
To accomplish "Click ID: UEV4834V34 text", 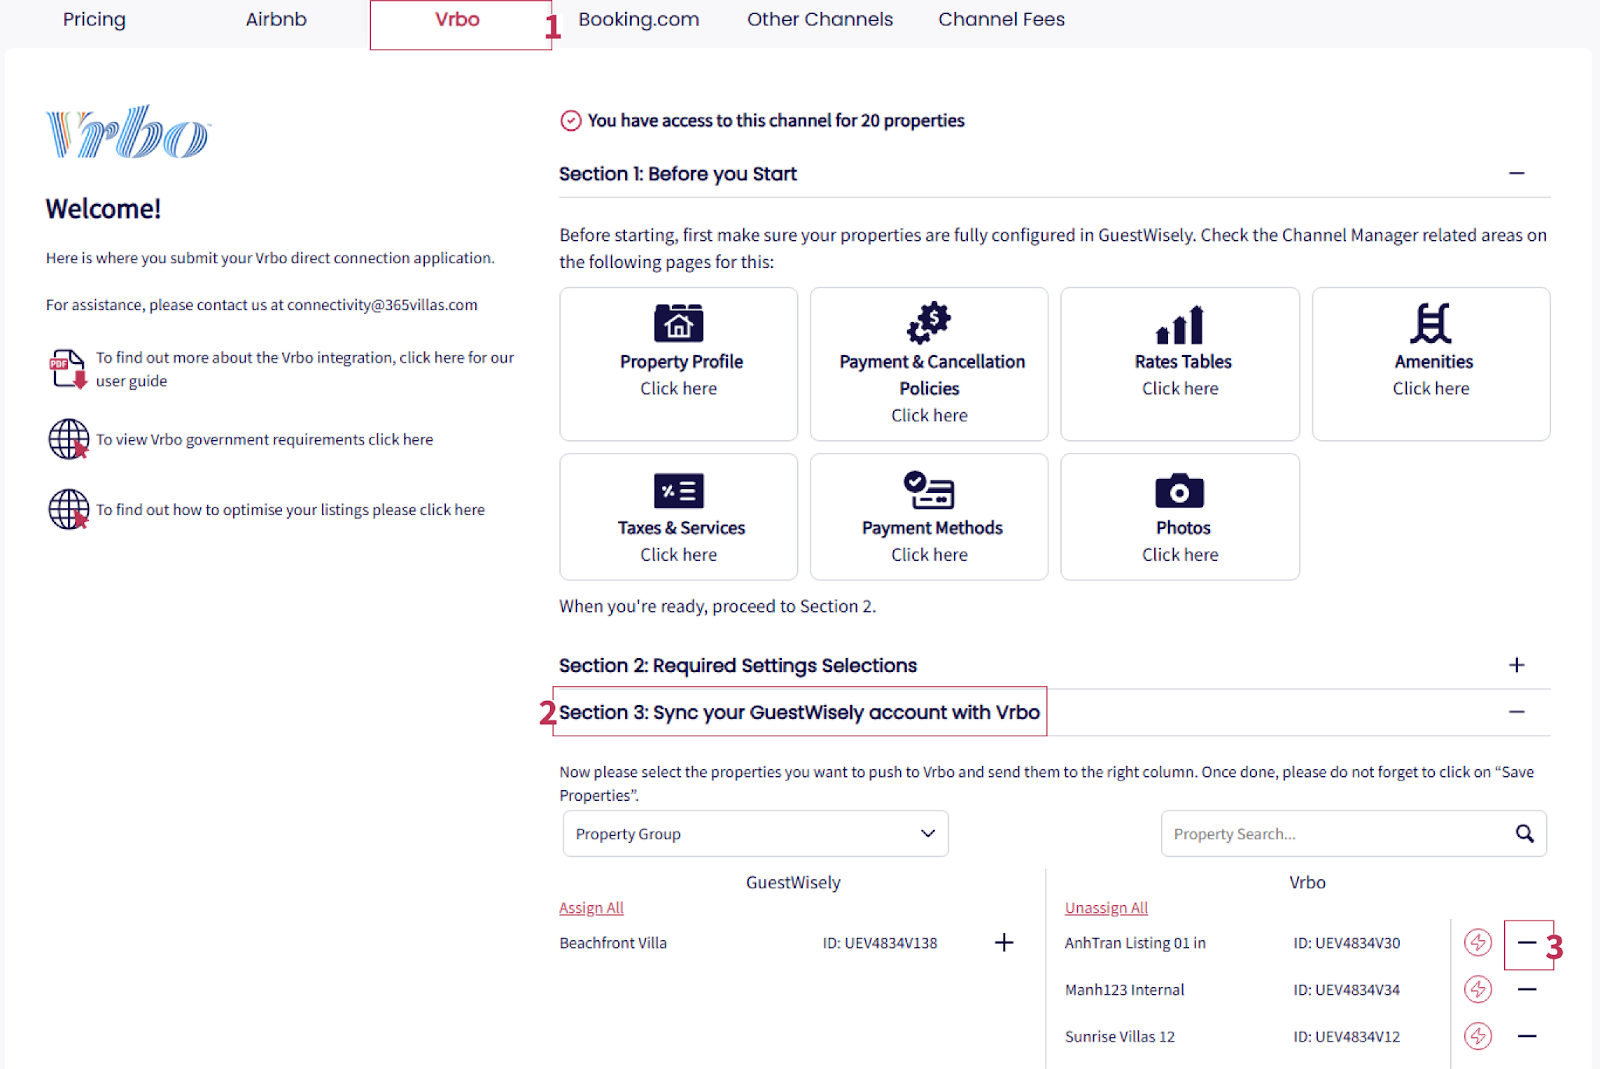I will [x=1347, y=990].
